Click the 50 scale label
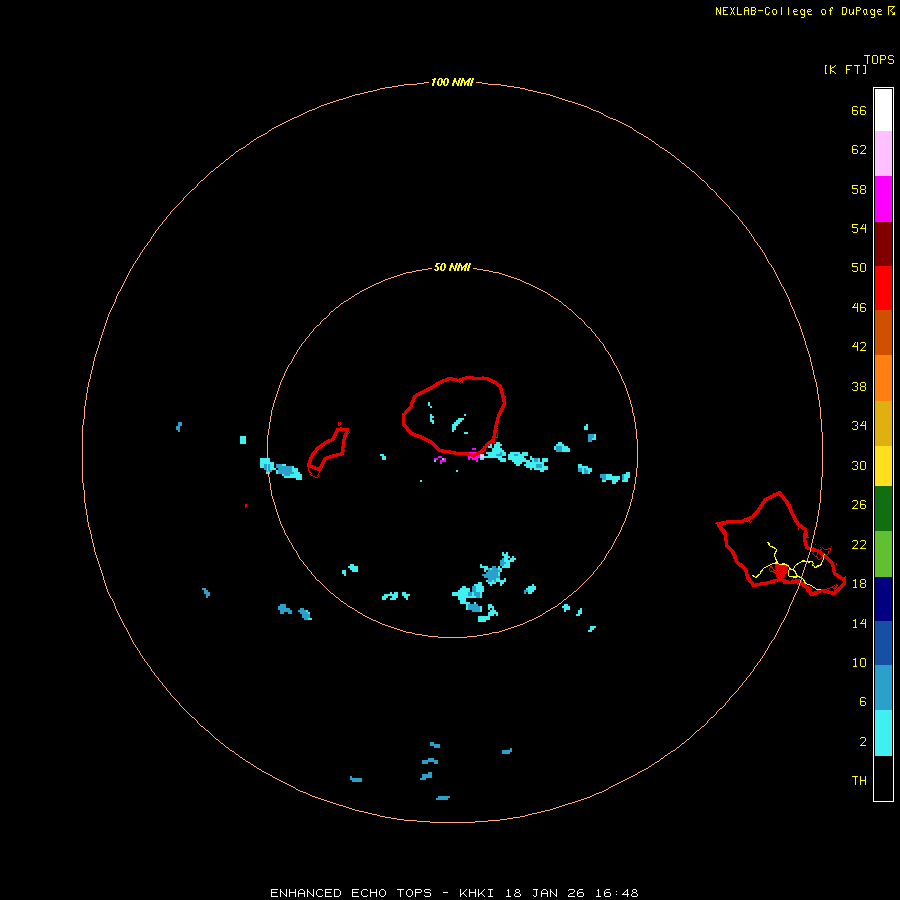 point(859,268)
